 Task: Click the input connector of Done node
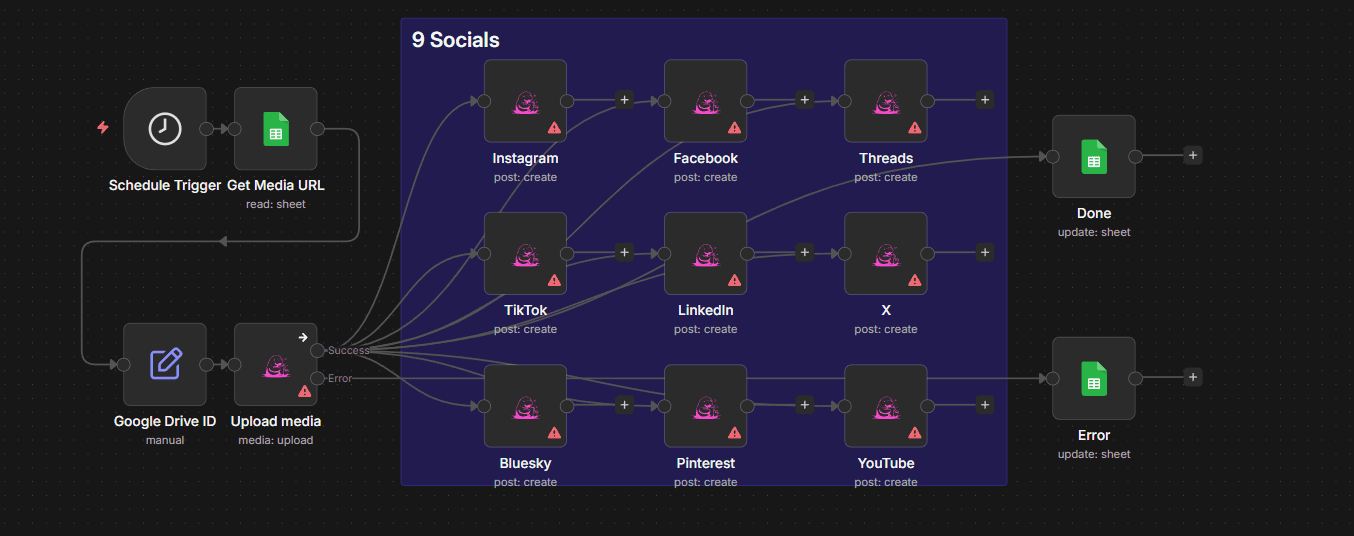click(x=1052, y=156)
